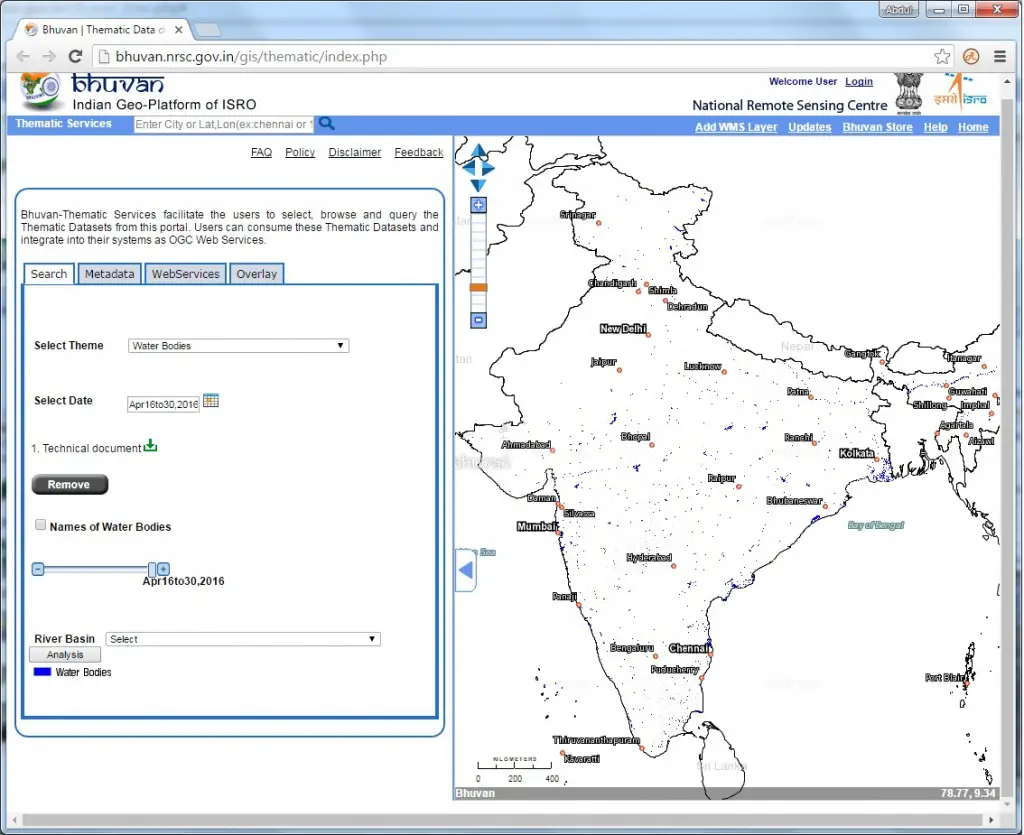1024x835 pixels.
Task: Step date slider back with minus
Action: tap(38, 569)
